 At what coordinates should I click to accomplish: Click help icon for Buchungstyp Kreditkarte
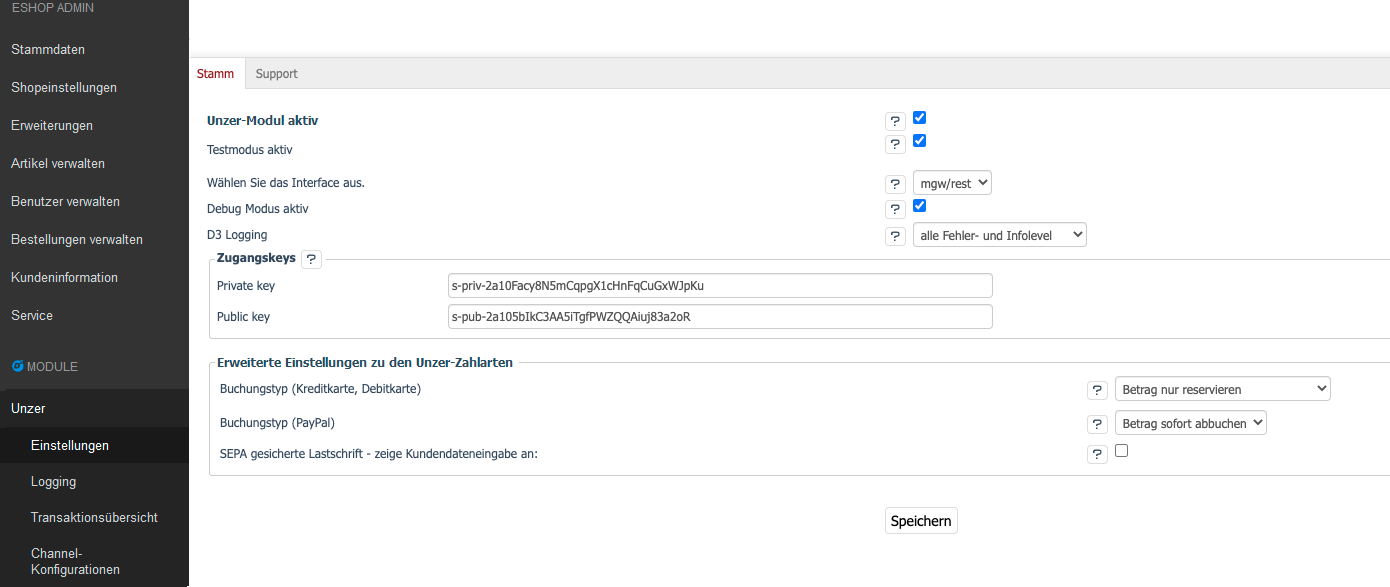pyautogui.click(x=1097, y=389)
